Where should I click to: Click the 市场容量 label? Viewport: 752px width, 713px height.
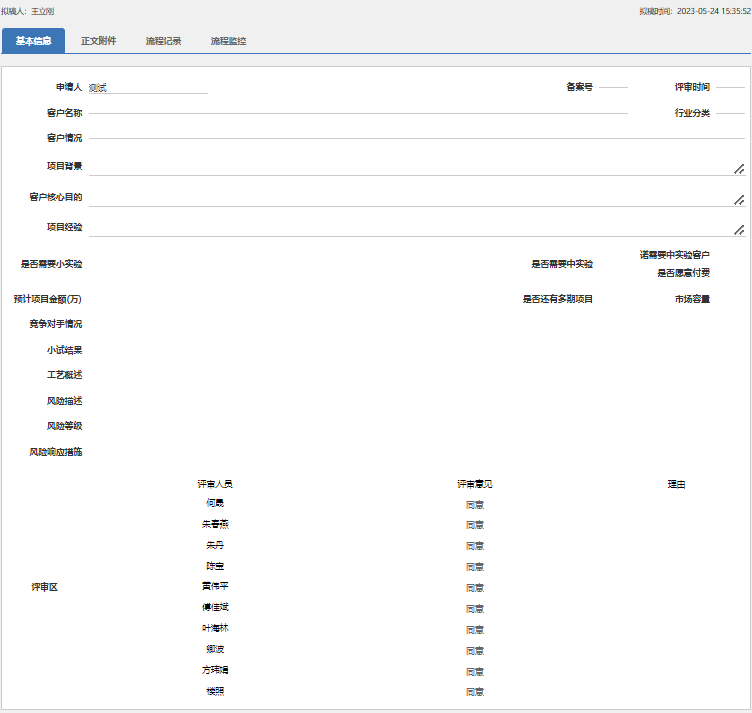pyautogui.click(x=692, y=299)
